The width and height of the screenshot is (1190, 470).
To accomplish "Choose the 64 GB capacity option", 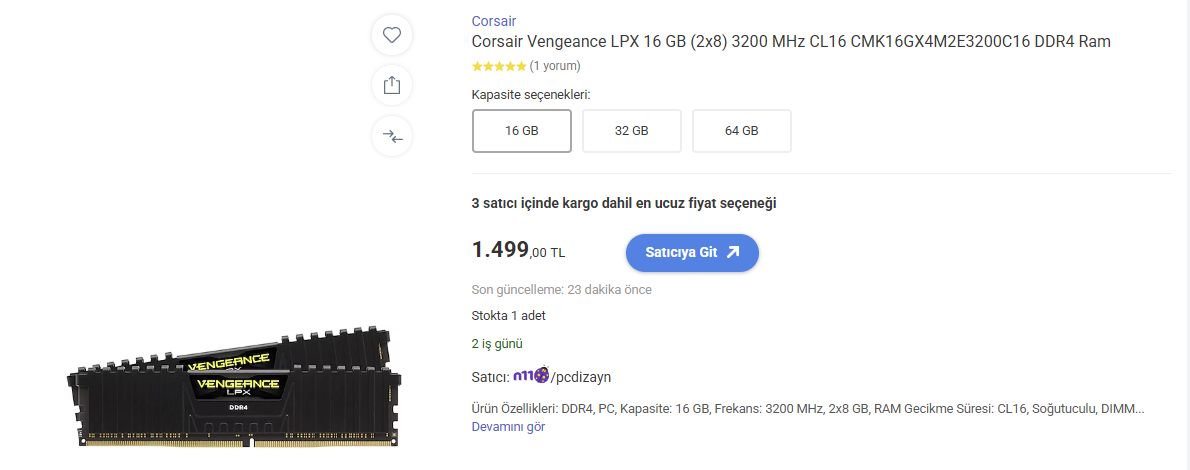I will coord(741,131).
